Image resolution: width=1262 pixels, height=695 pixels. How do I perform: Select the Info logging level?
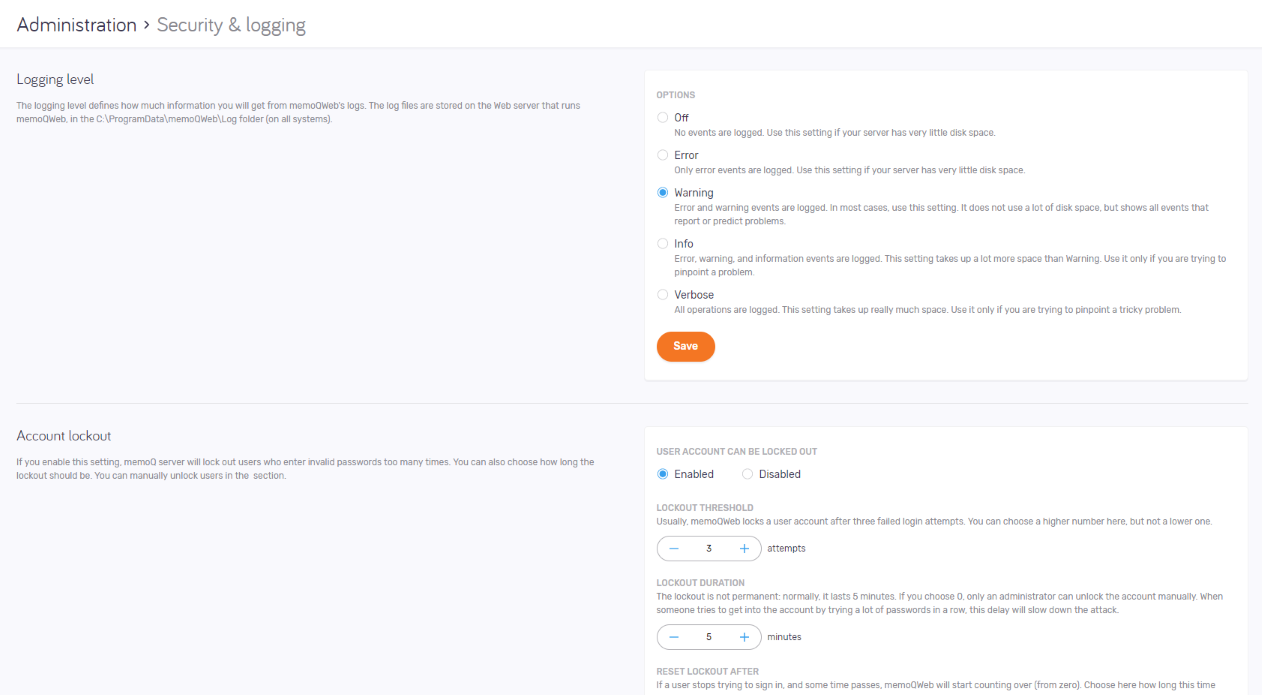pos(662,243)
